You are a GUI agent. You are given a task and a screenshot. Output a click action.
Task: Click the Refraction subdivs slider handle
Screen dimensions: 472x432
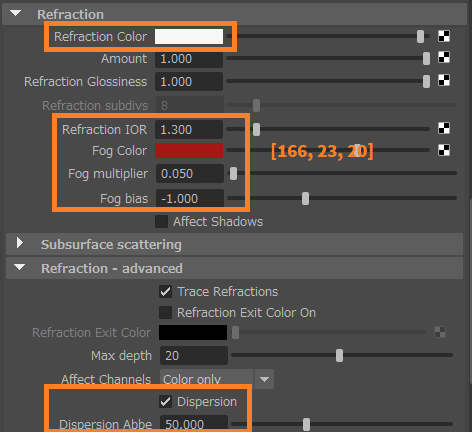click(x=256, y=105)
